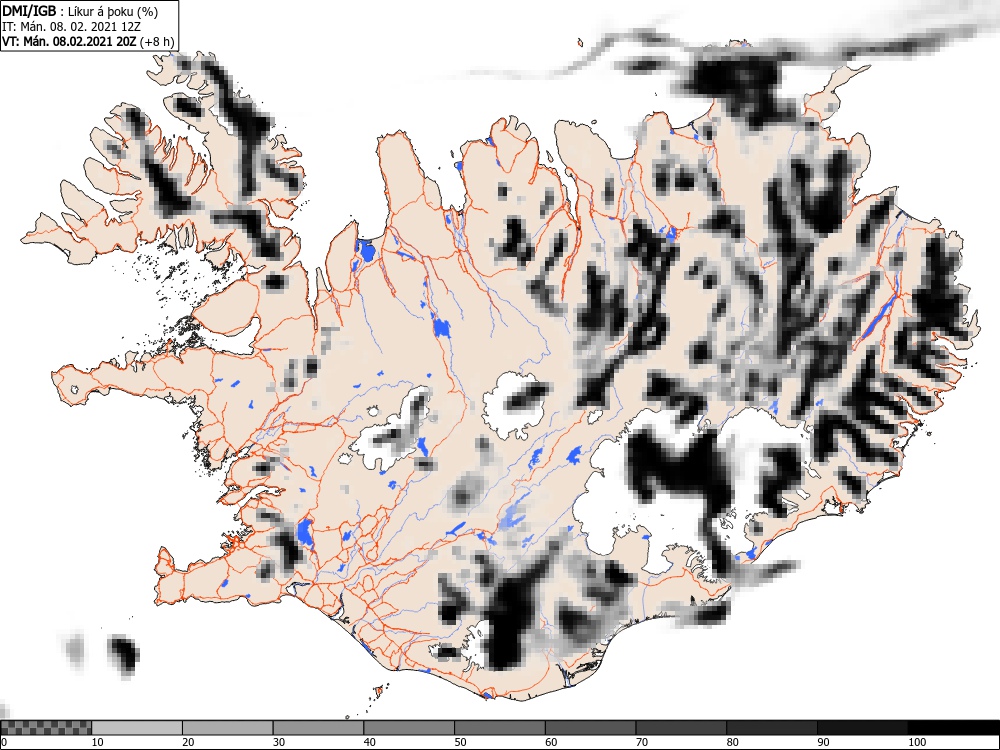This screenshot has width=1000, height=750.
Task: Click the 'DMI/IGB : Líkur á þoku (%)' title text
Action: click(x=80, y=11)
